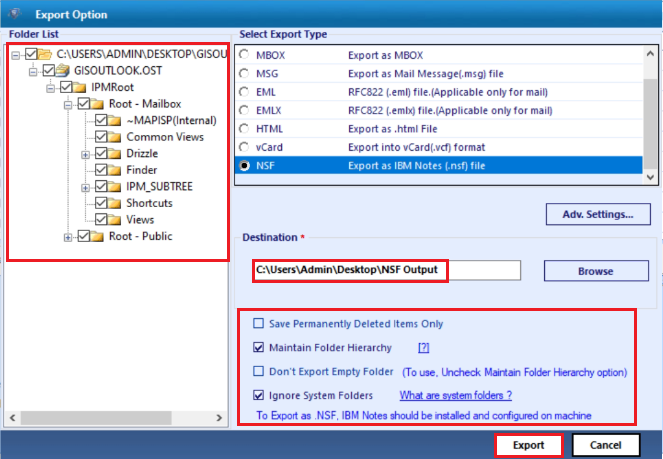Expand the Drizzle folder node

click(x=85, y=155)
